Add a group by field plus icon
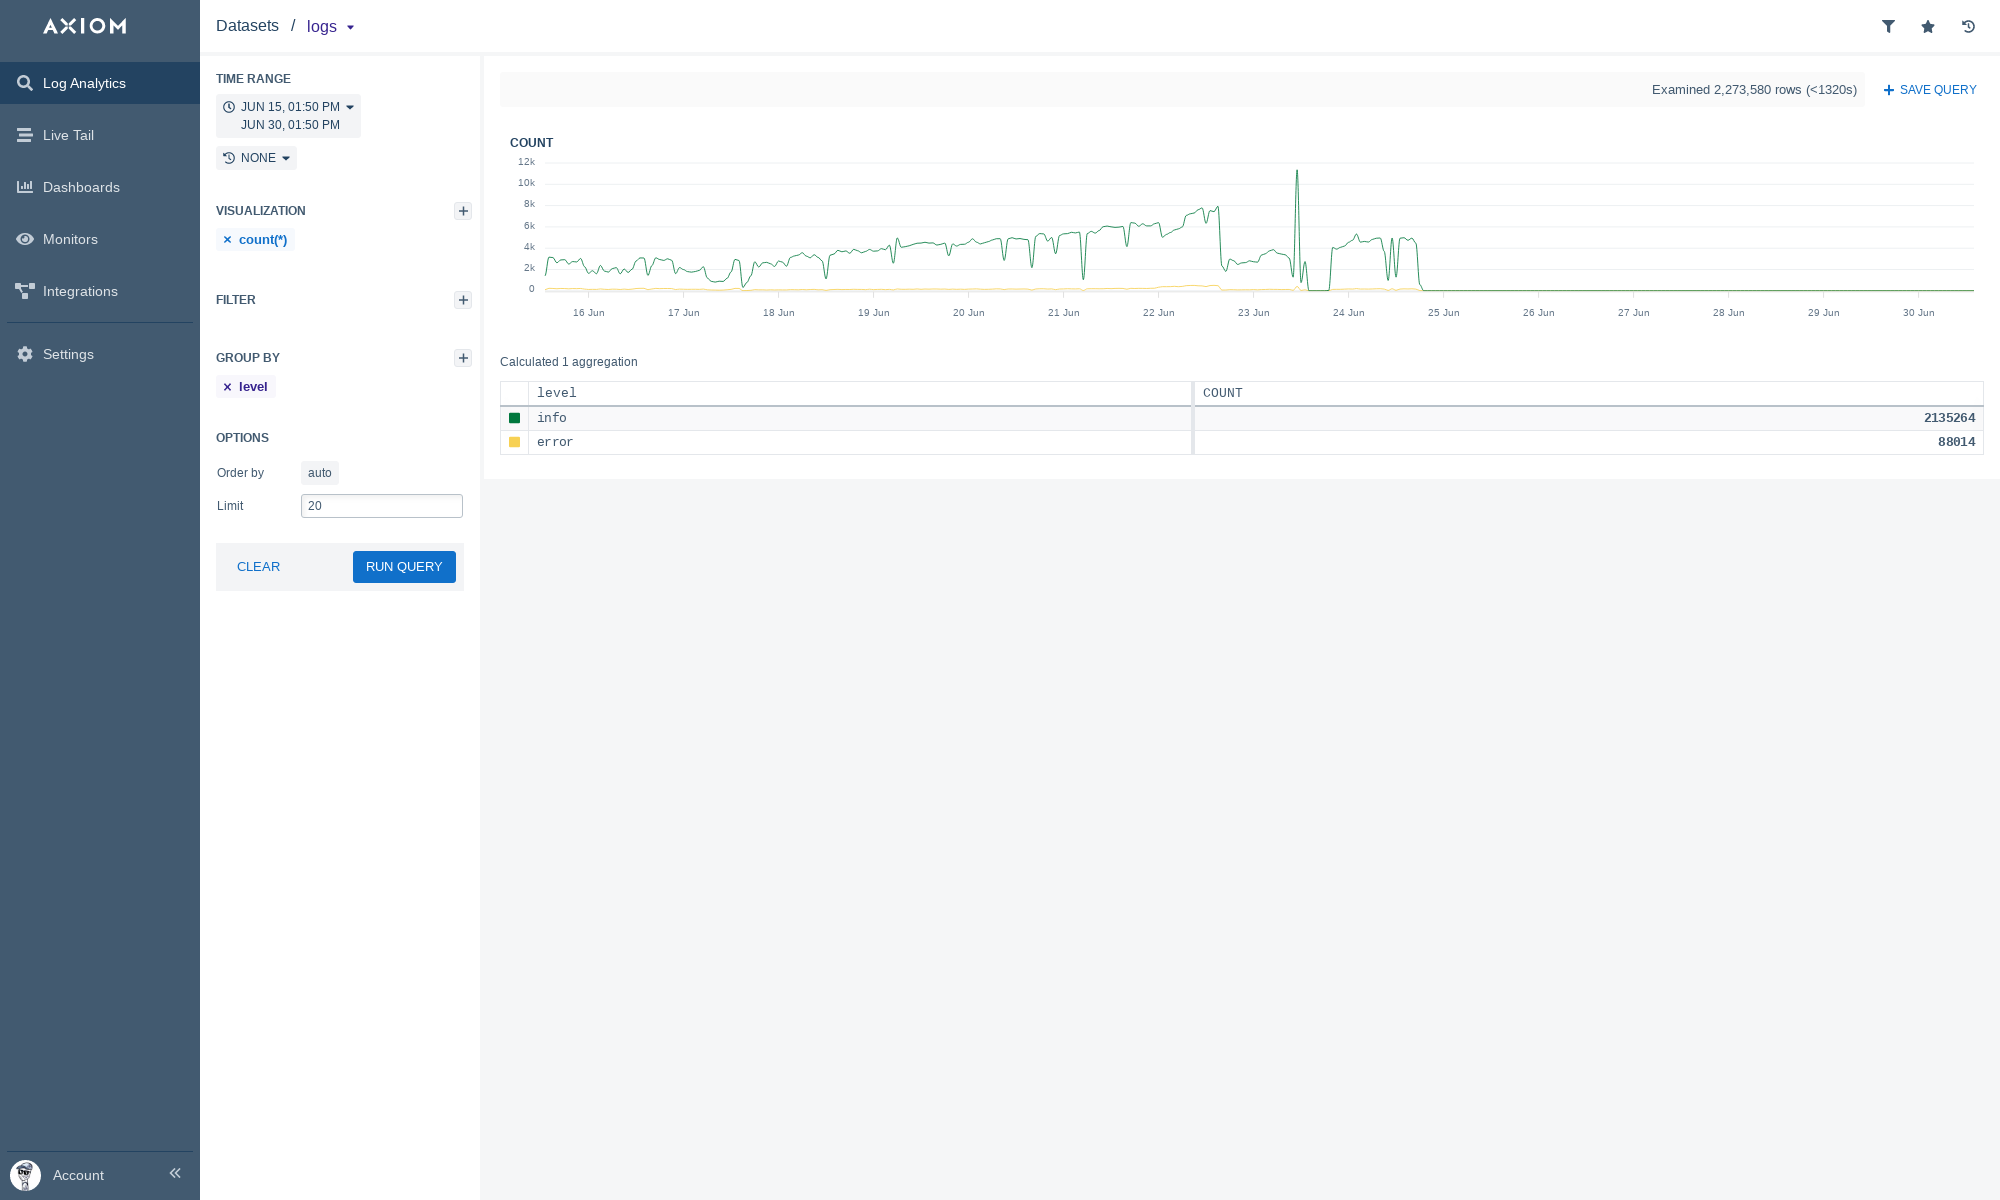The image size is (2000, 1200). (463, 358)
